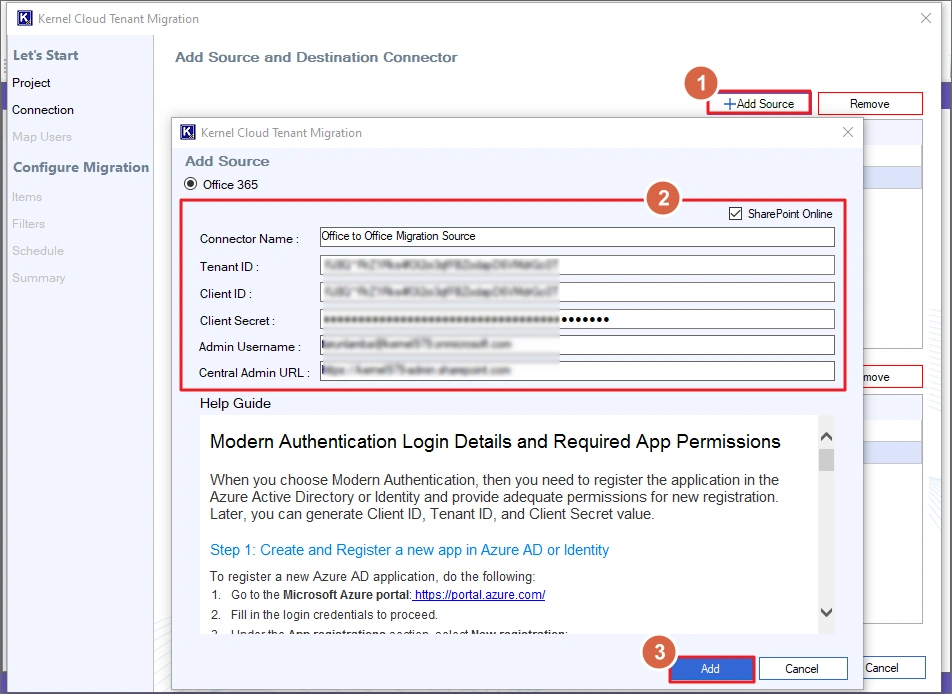Image resolution: width=952 pixels, height=694 pixels.
Task: Click the Kernel logo in the main window title bar
Action: tap(24, 17)
